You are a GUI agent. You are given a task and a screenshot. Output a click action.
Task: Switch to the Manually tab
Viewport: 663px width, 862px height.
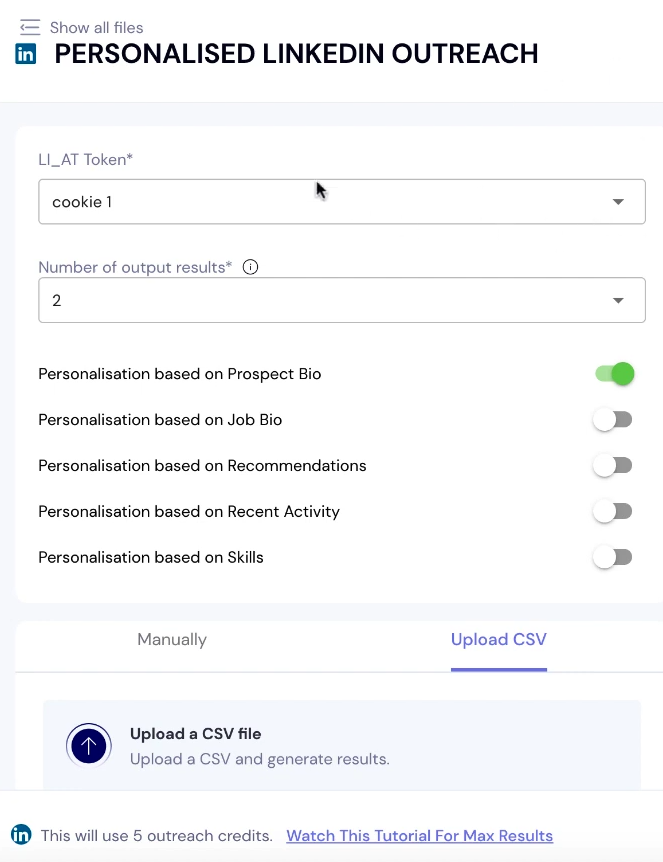click(x=172, y=639)
